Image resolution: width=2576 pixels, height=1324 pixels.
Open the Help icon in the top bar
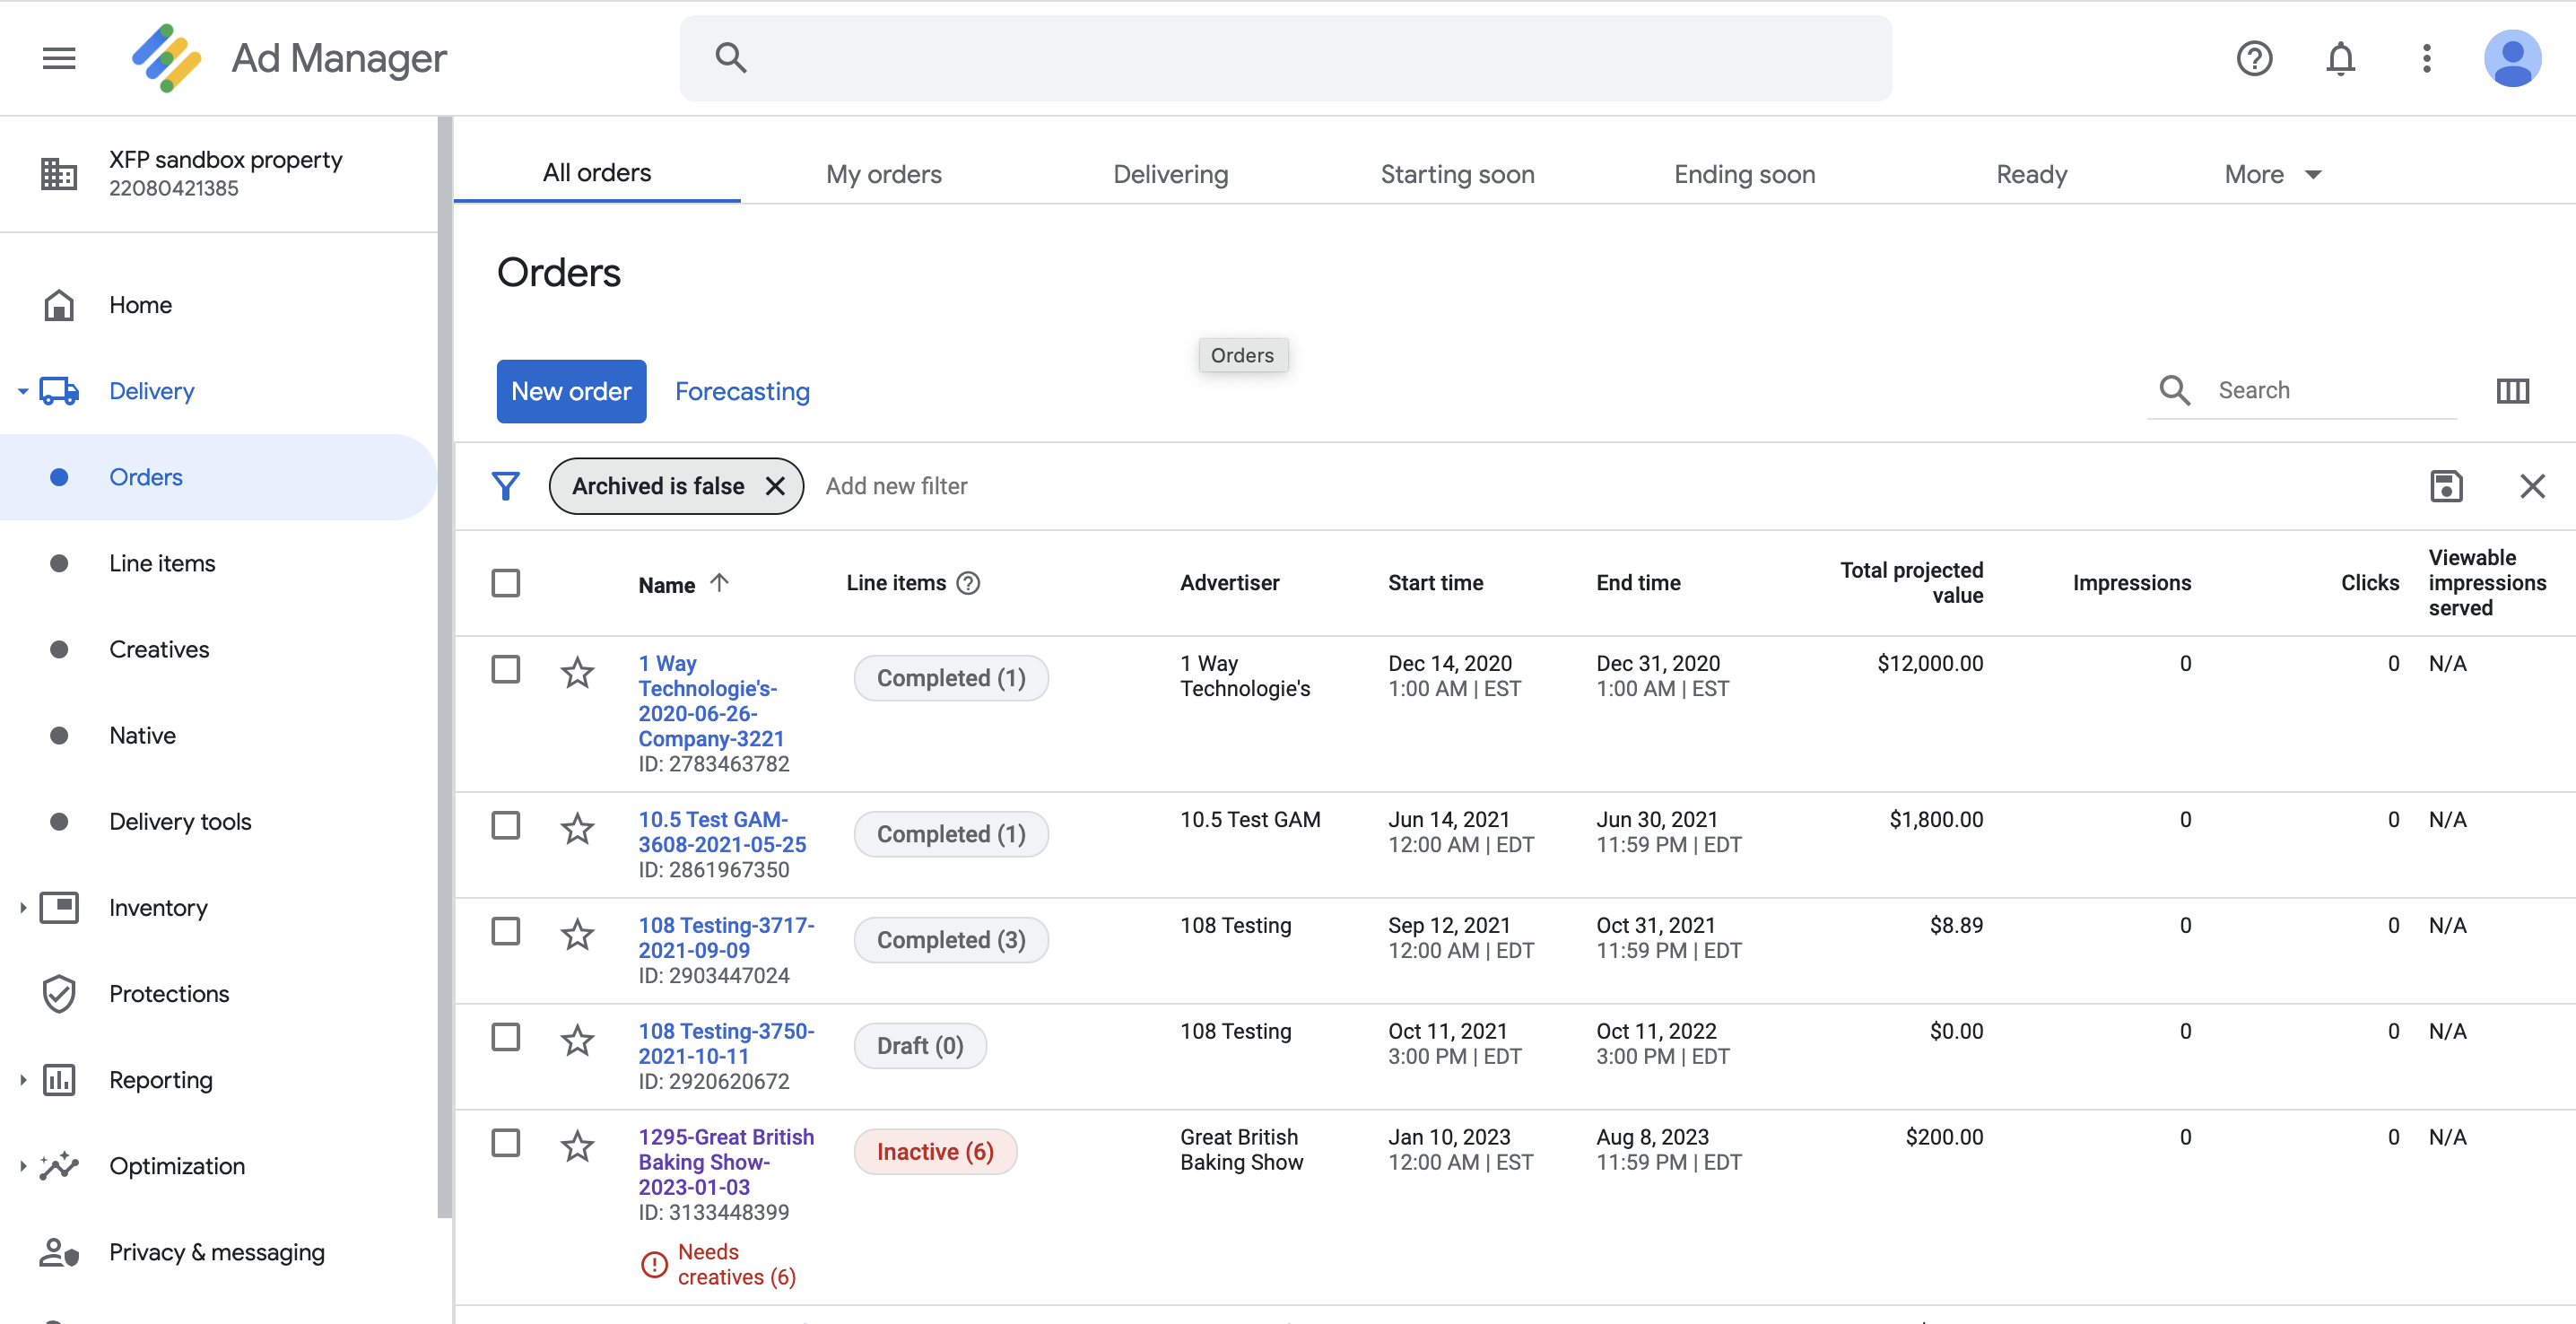tap(2254, 59)
